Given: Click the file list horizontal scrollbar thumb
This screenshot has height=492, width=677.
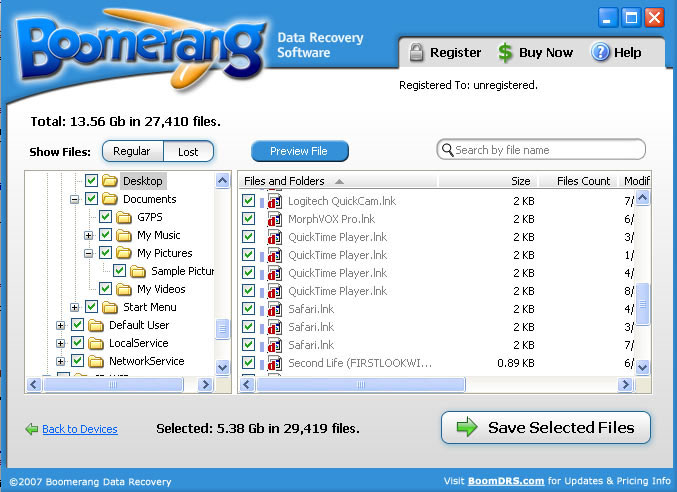Looking at the screenshot, I should pos(361,384).
